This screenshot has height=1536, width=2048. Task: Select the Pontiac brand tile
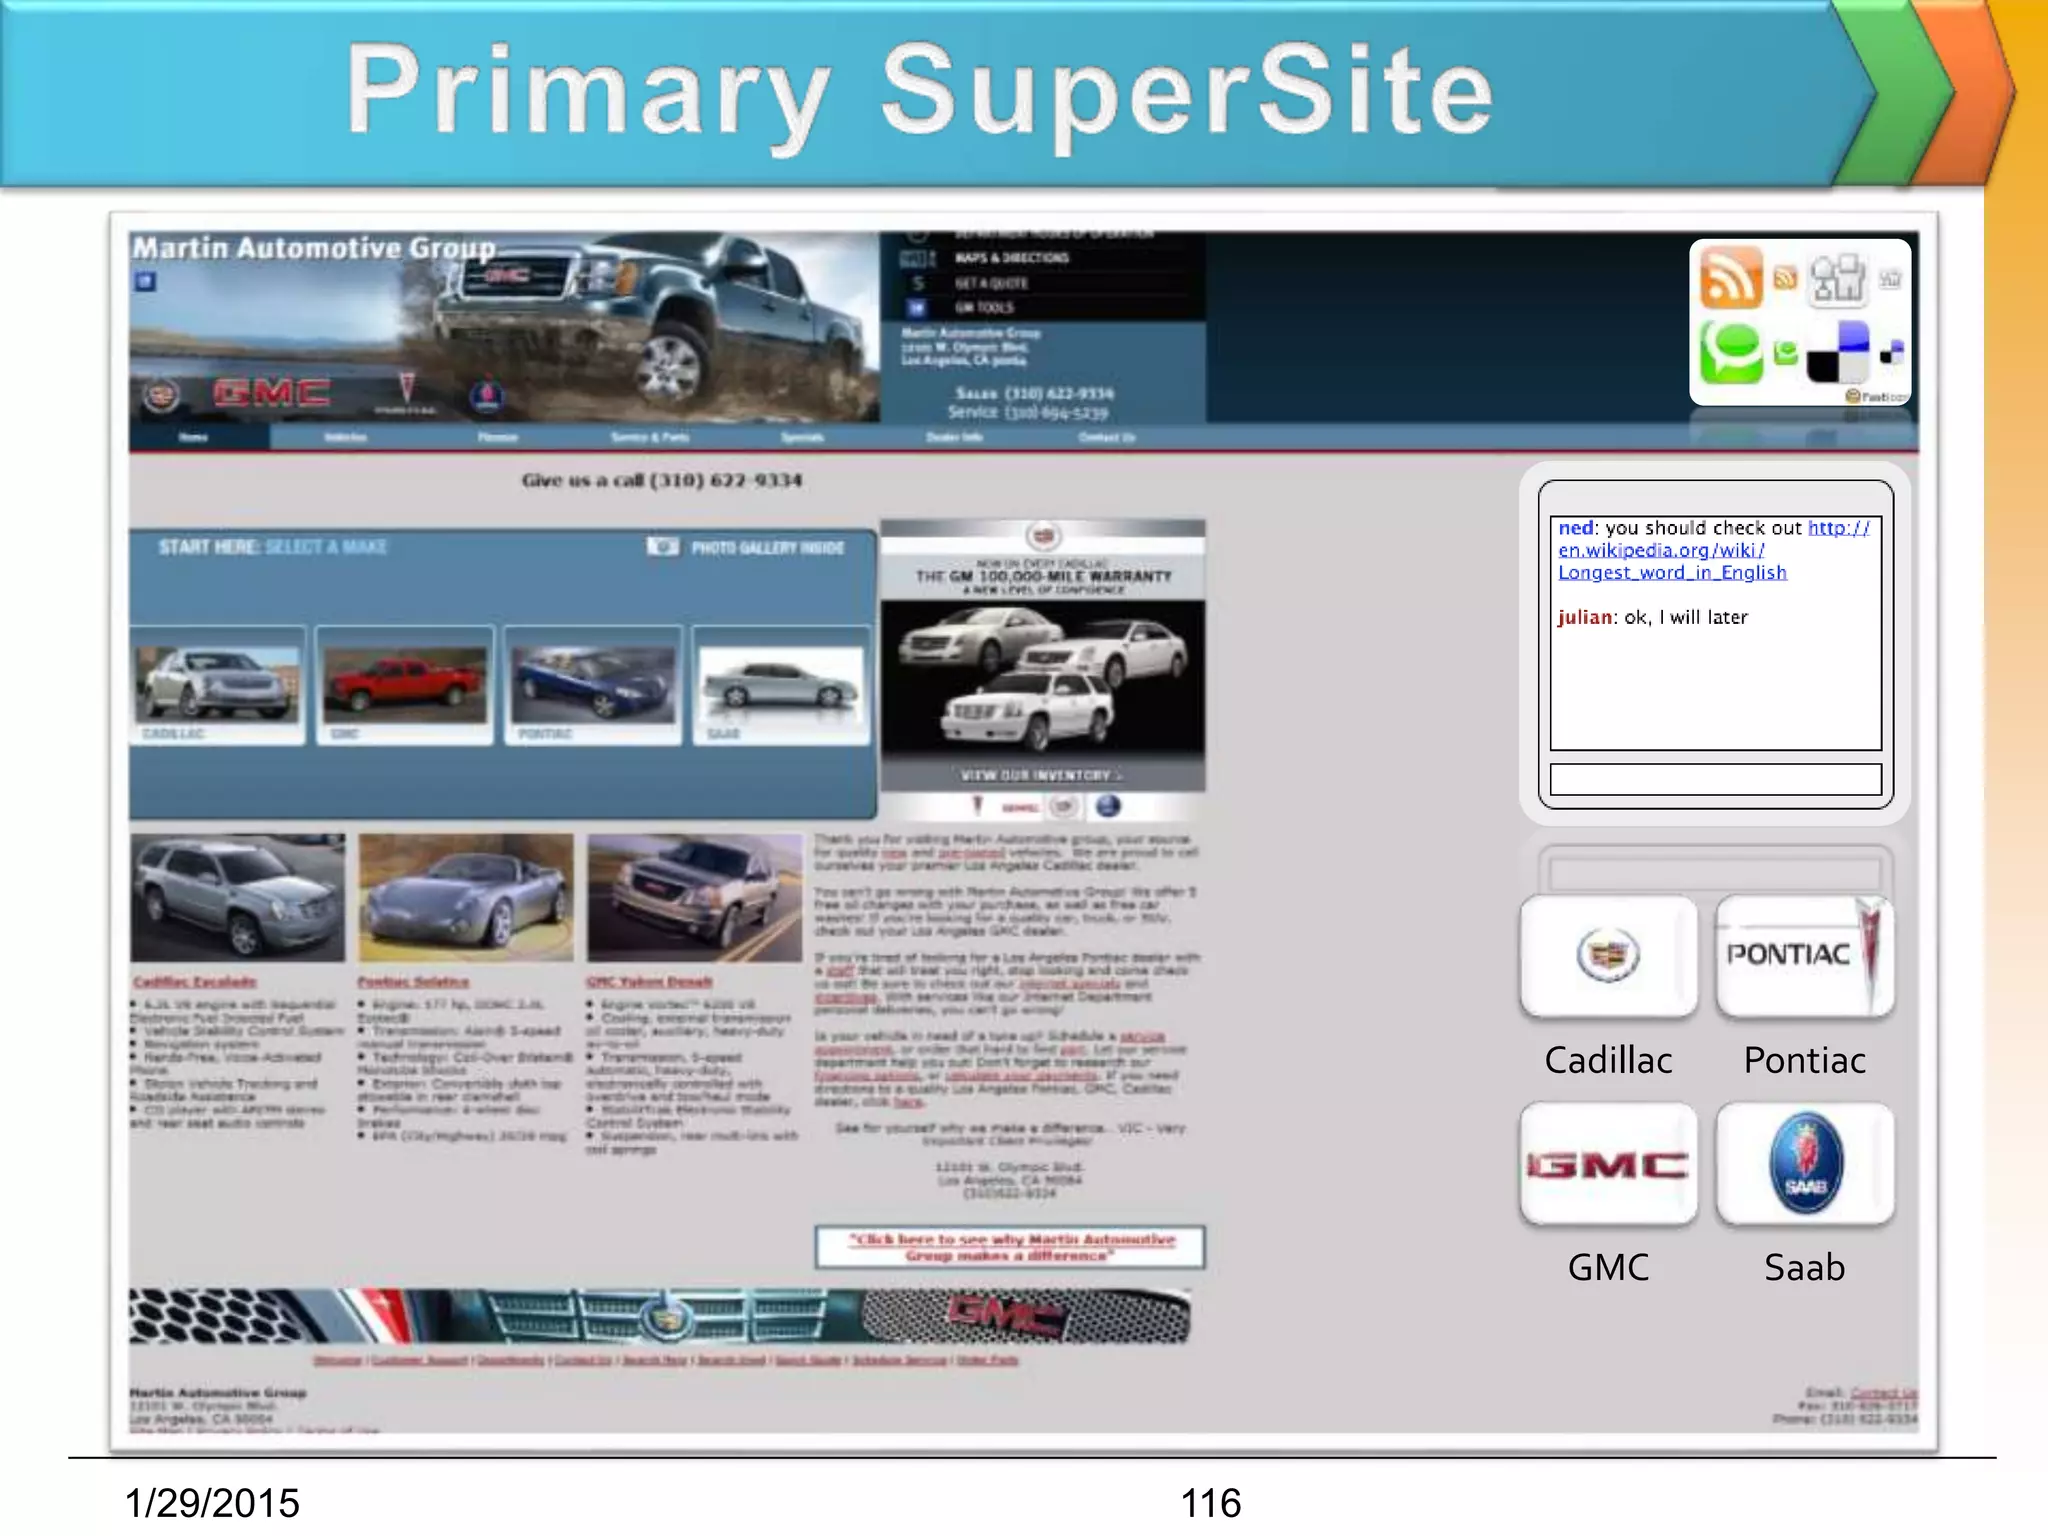pyautogui.click(x=1804, y=956)
